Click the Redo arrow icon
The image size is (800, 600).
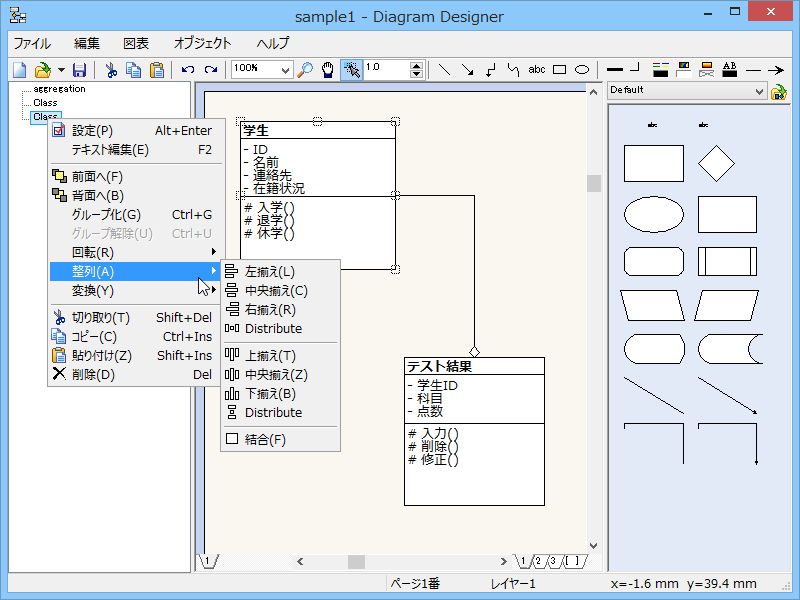click(x=211, y=70)
